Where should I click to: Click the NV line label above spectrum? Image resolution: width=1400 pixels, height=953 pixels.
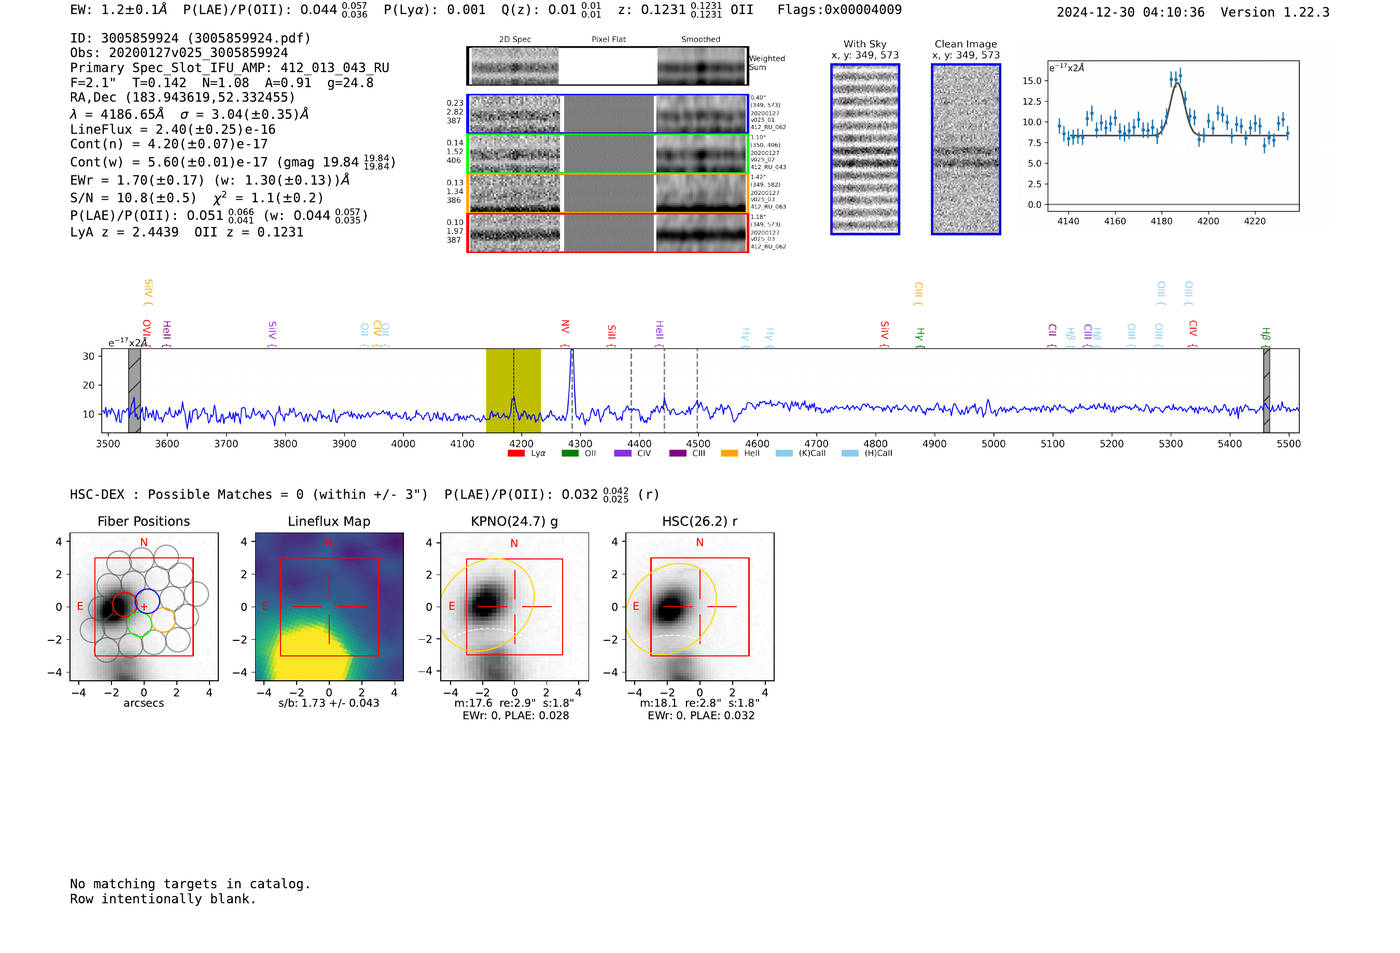coord(565,327)
